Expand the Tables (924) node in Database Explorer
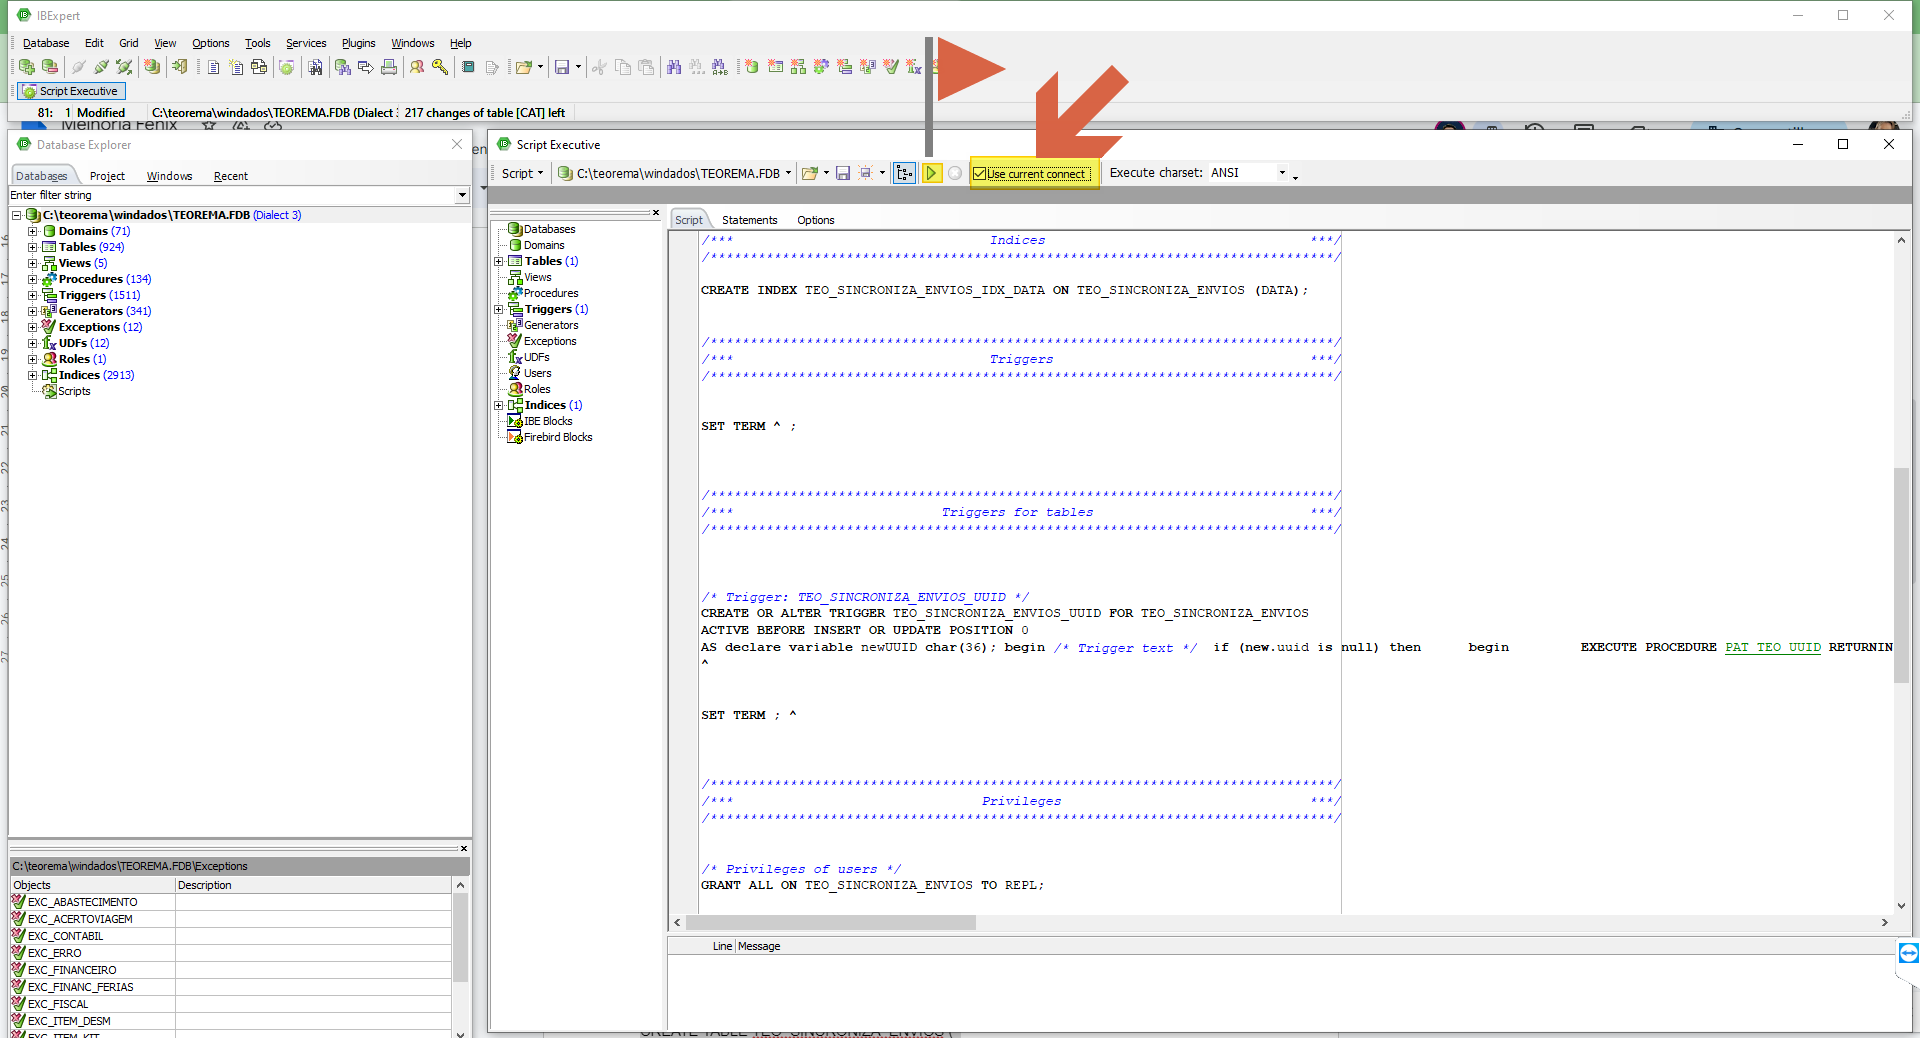Screen dimensions: 1920x1038 click(x=32, y=247)
